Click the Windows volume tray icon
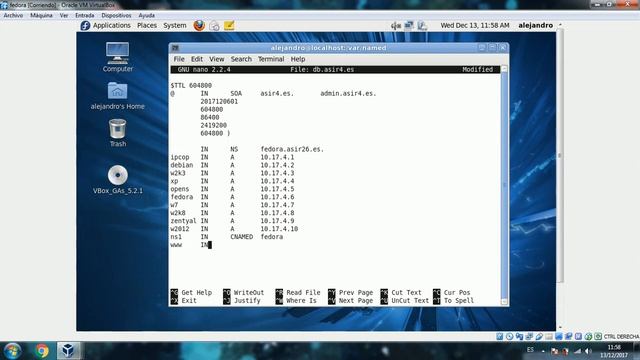Screen dimensions: 640x360 pyautogui.click(x=588, y=351)
